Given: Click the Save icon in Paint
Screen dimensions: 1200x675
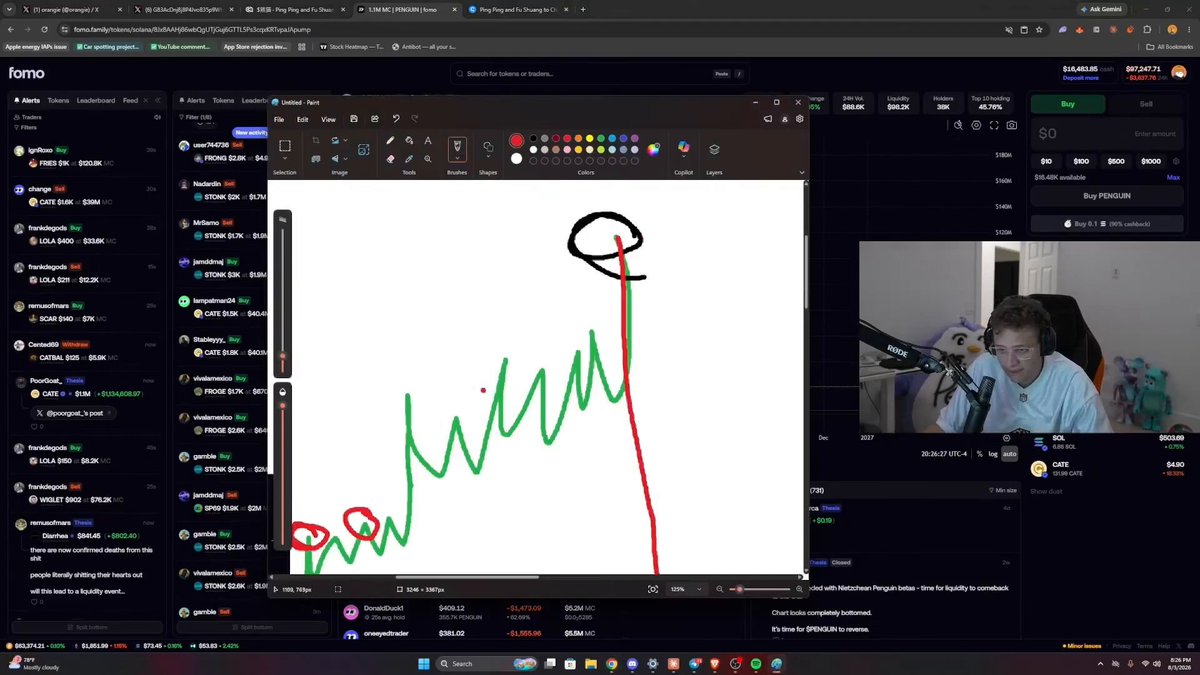Looking at the screenshot, I should [x=354, y=119].
